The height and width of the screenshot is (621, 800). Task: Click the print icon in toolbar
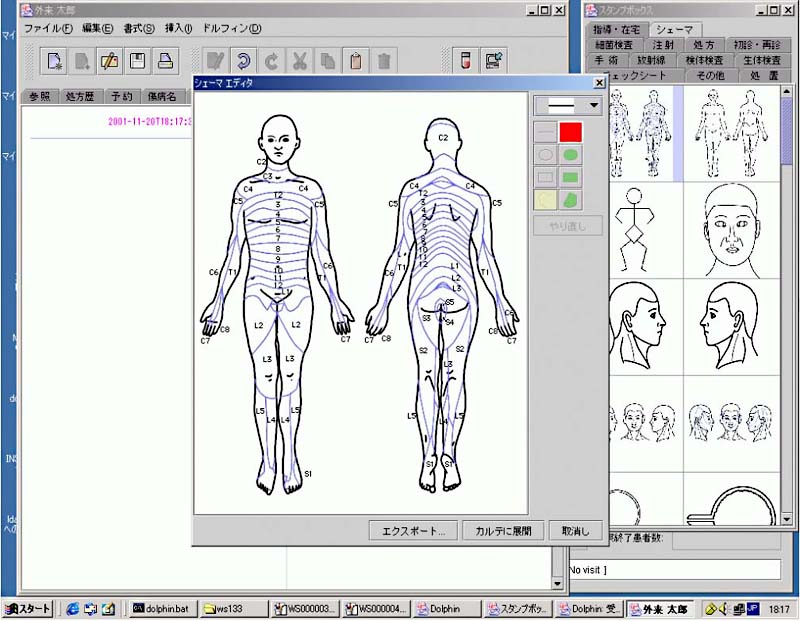click(x=165, y=60)
